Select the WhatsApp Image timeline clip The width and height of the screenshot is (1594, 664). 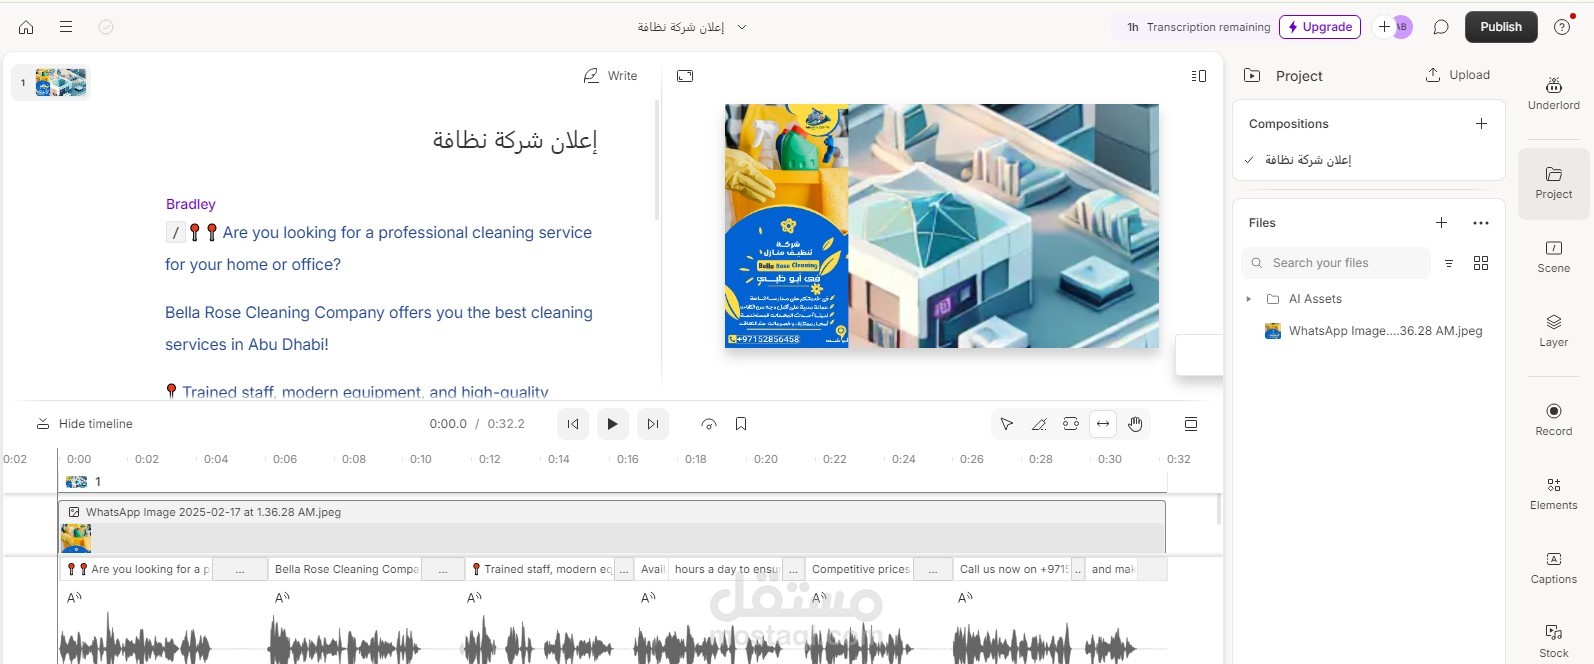pos(611,527)
